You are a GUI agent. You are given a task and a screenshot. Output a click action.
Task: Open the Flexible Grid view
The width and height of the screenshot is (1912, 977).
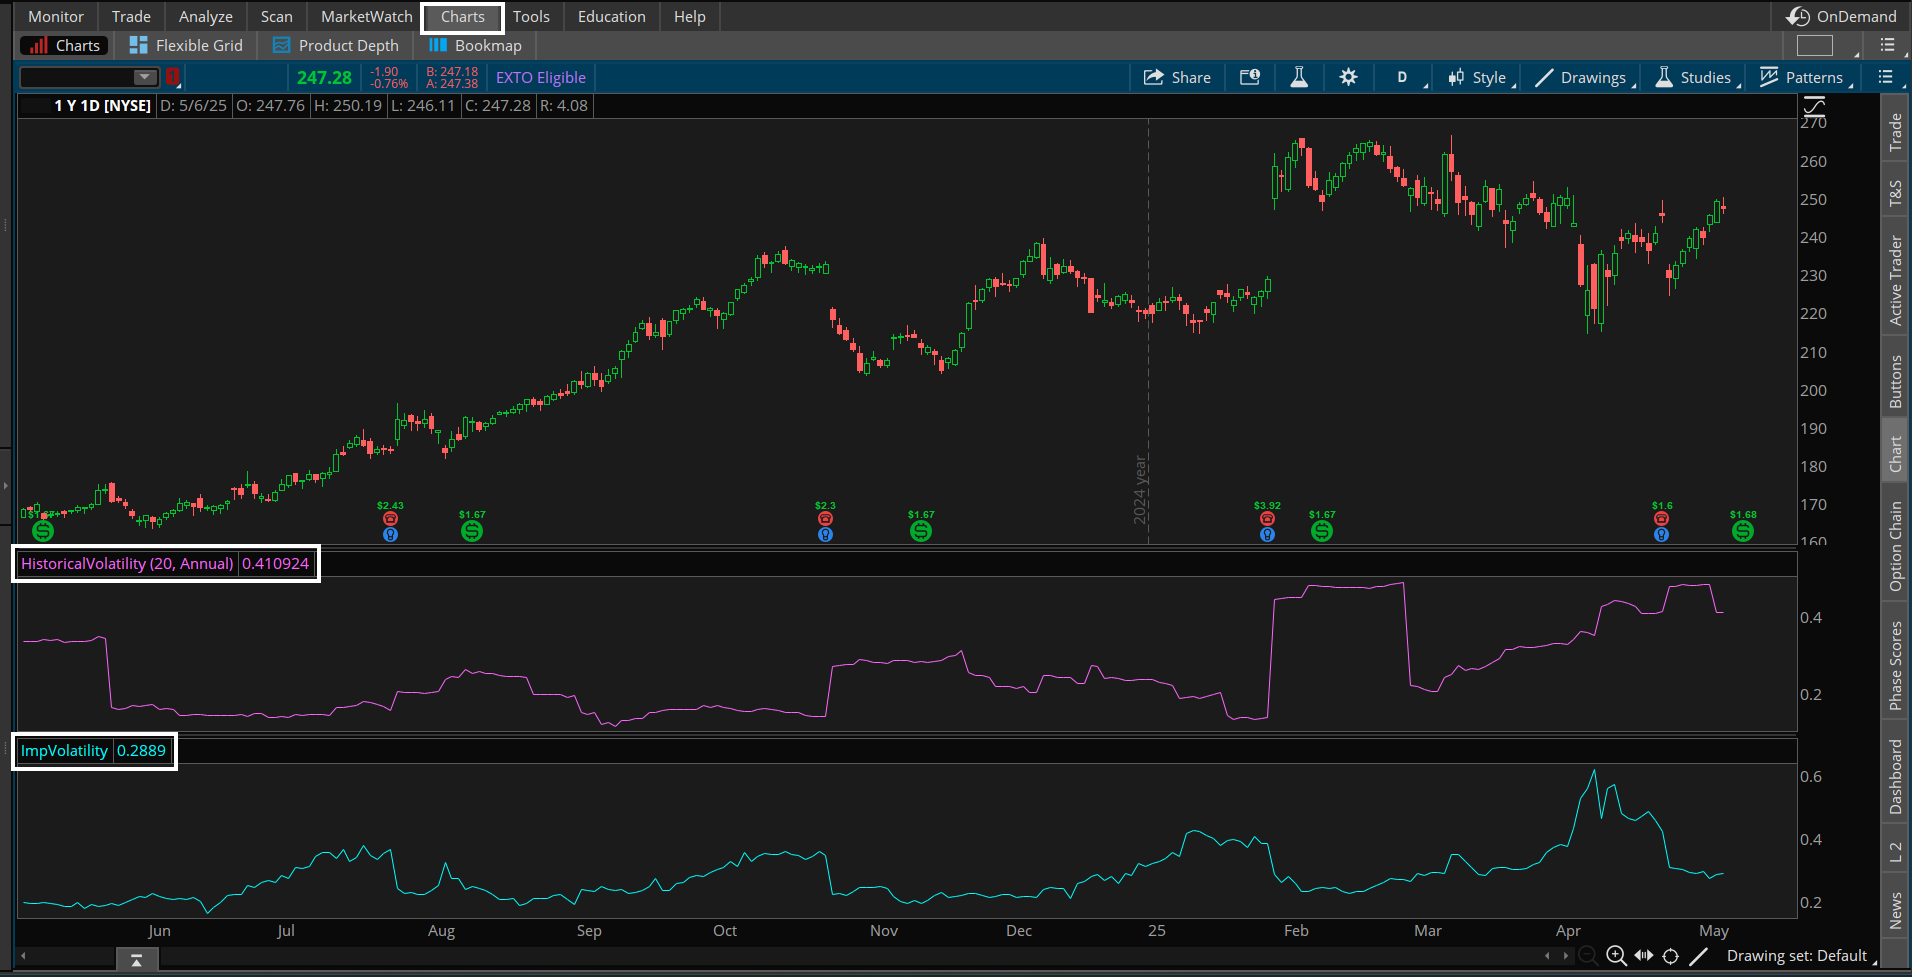click(185, 45)
